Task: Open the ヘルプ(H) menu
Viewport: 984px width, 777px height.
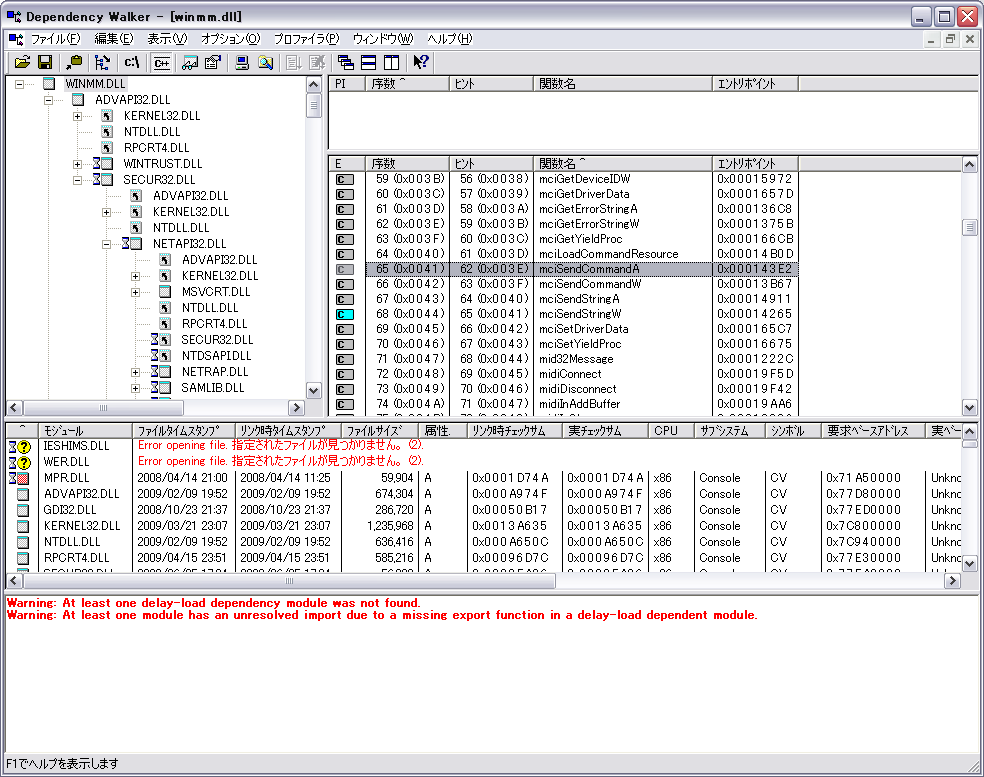Action: coord(449,39)
